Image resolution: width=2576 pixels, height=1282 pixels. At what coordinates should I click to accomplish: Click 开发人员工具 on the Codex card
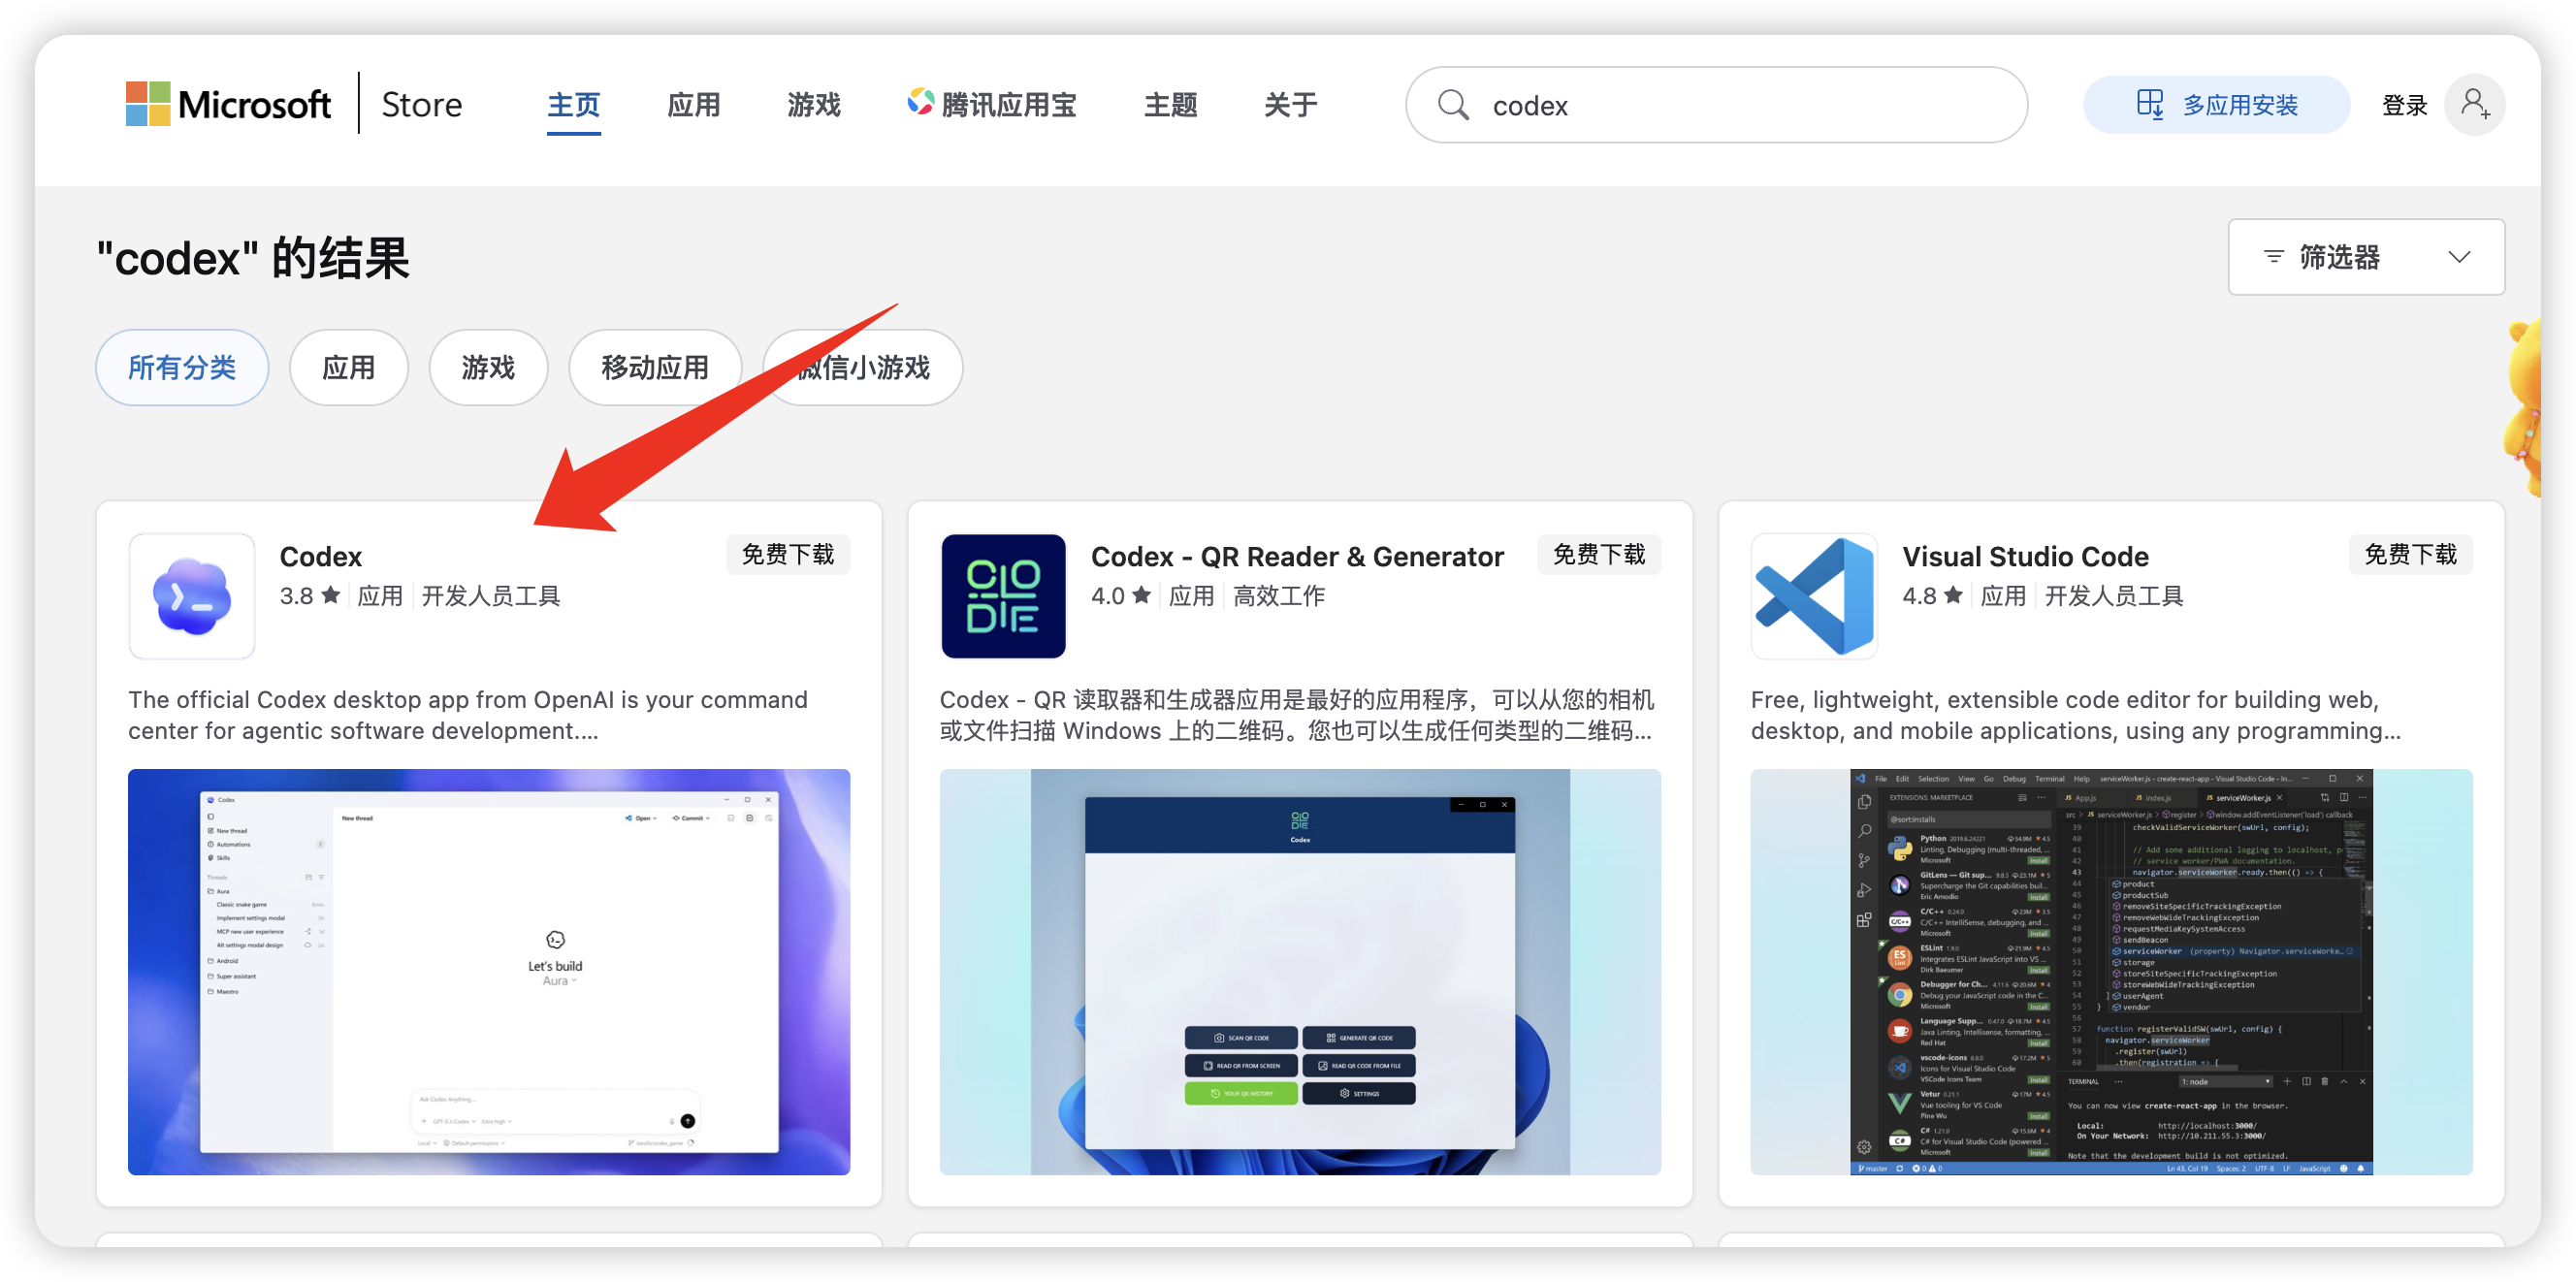tap(491, 596)
